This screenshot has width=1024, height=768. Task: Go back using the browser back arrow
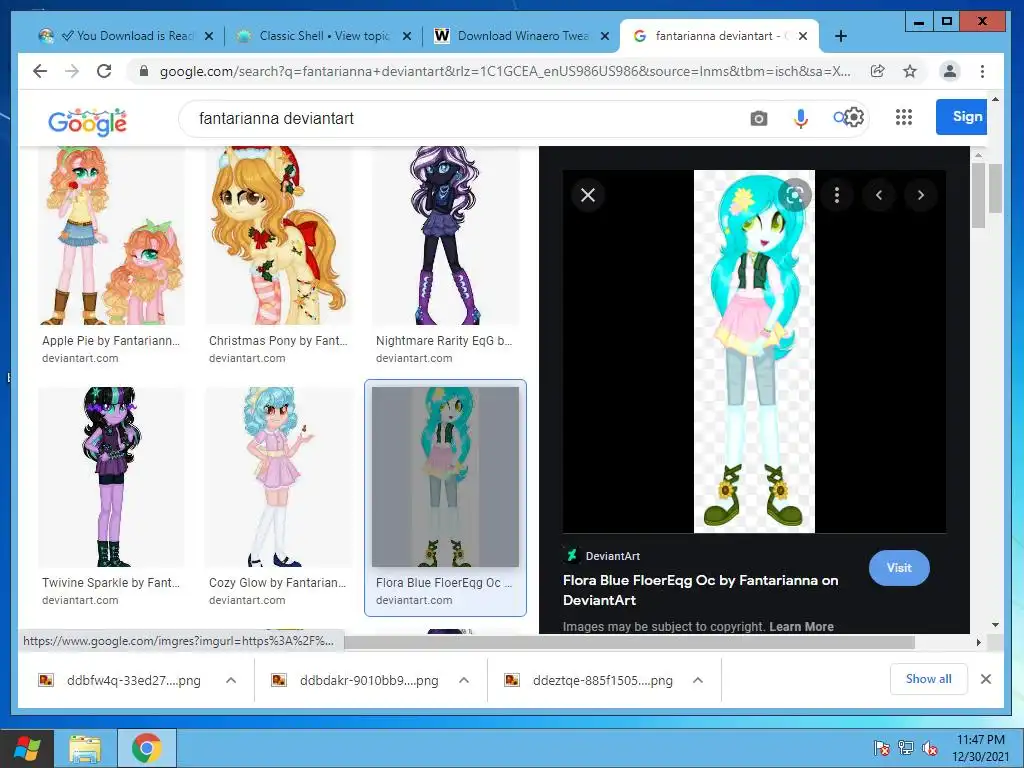pos(40,71)
